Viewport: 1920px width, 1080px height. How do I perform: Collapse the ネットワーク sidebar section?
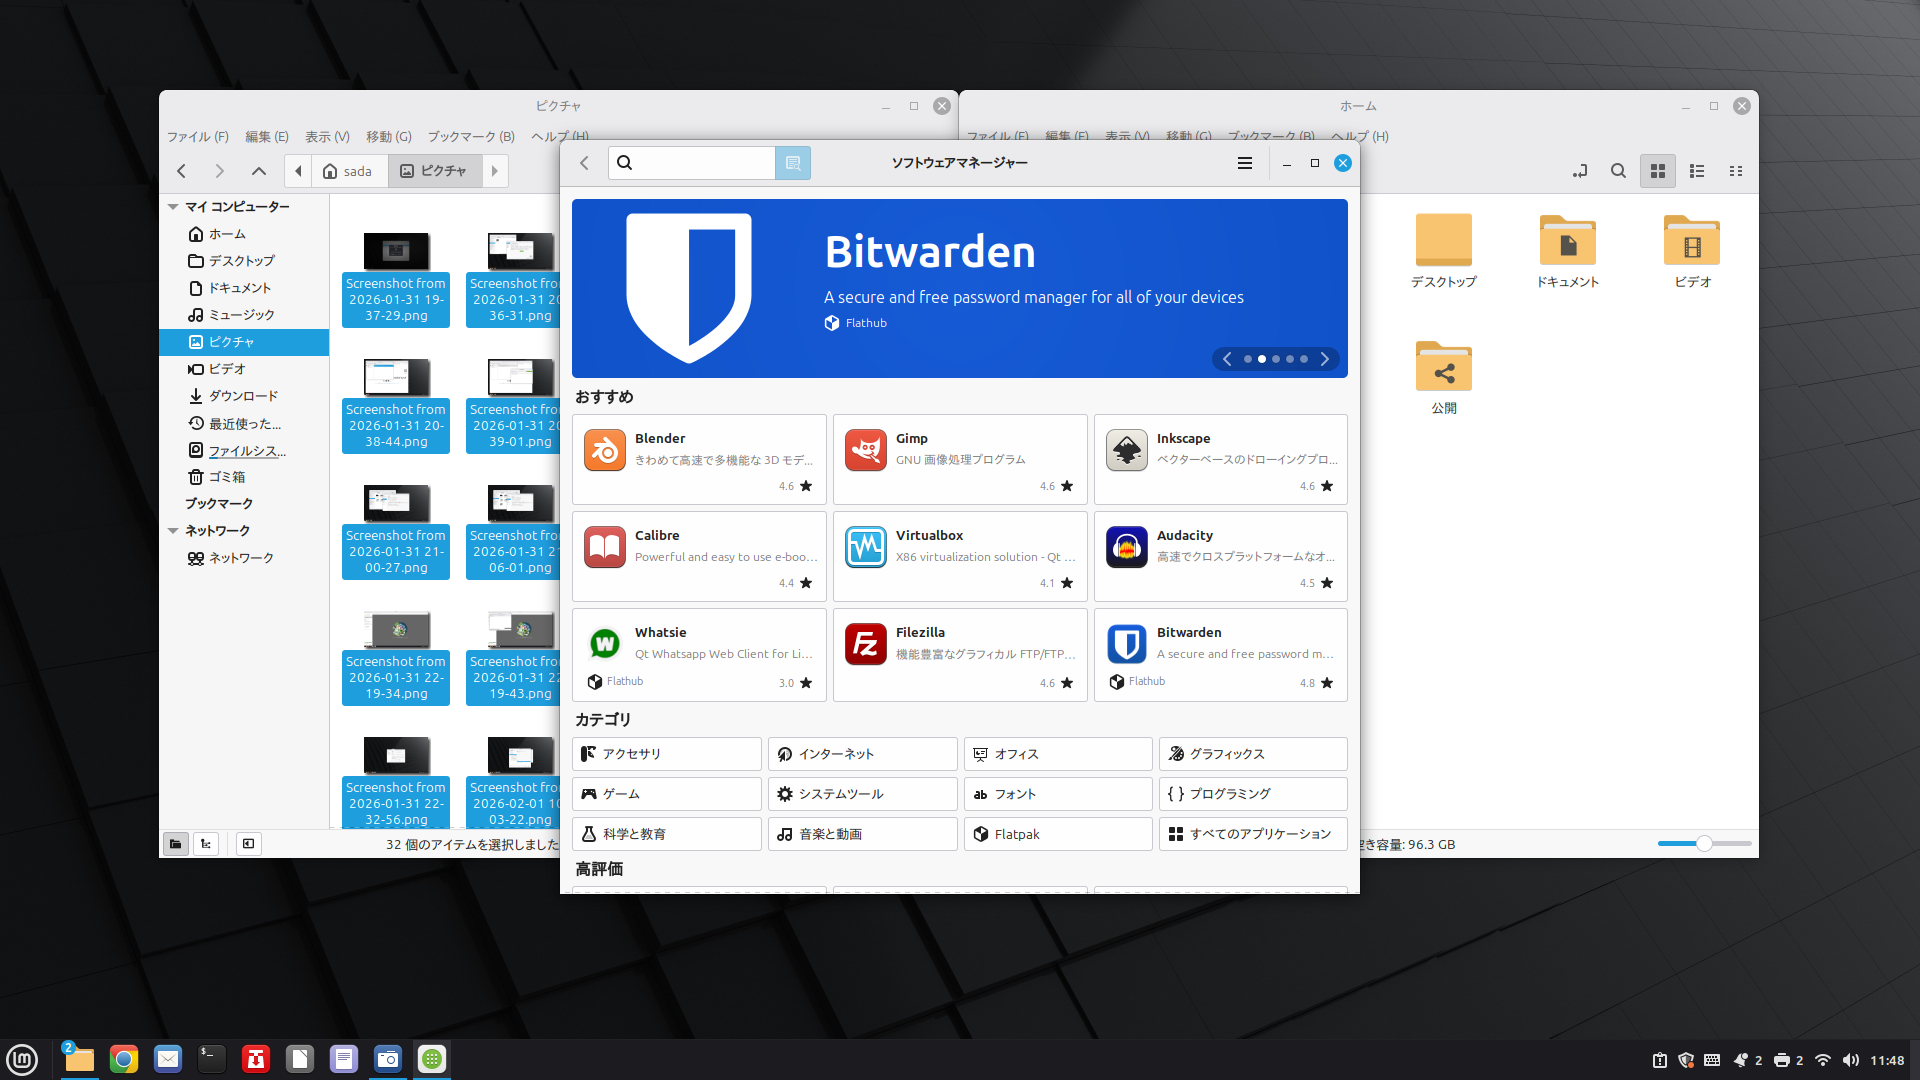(x=173, y=531)
